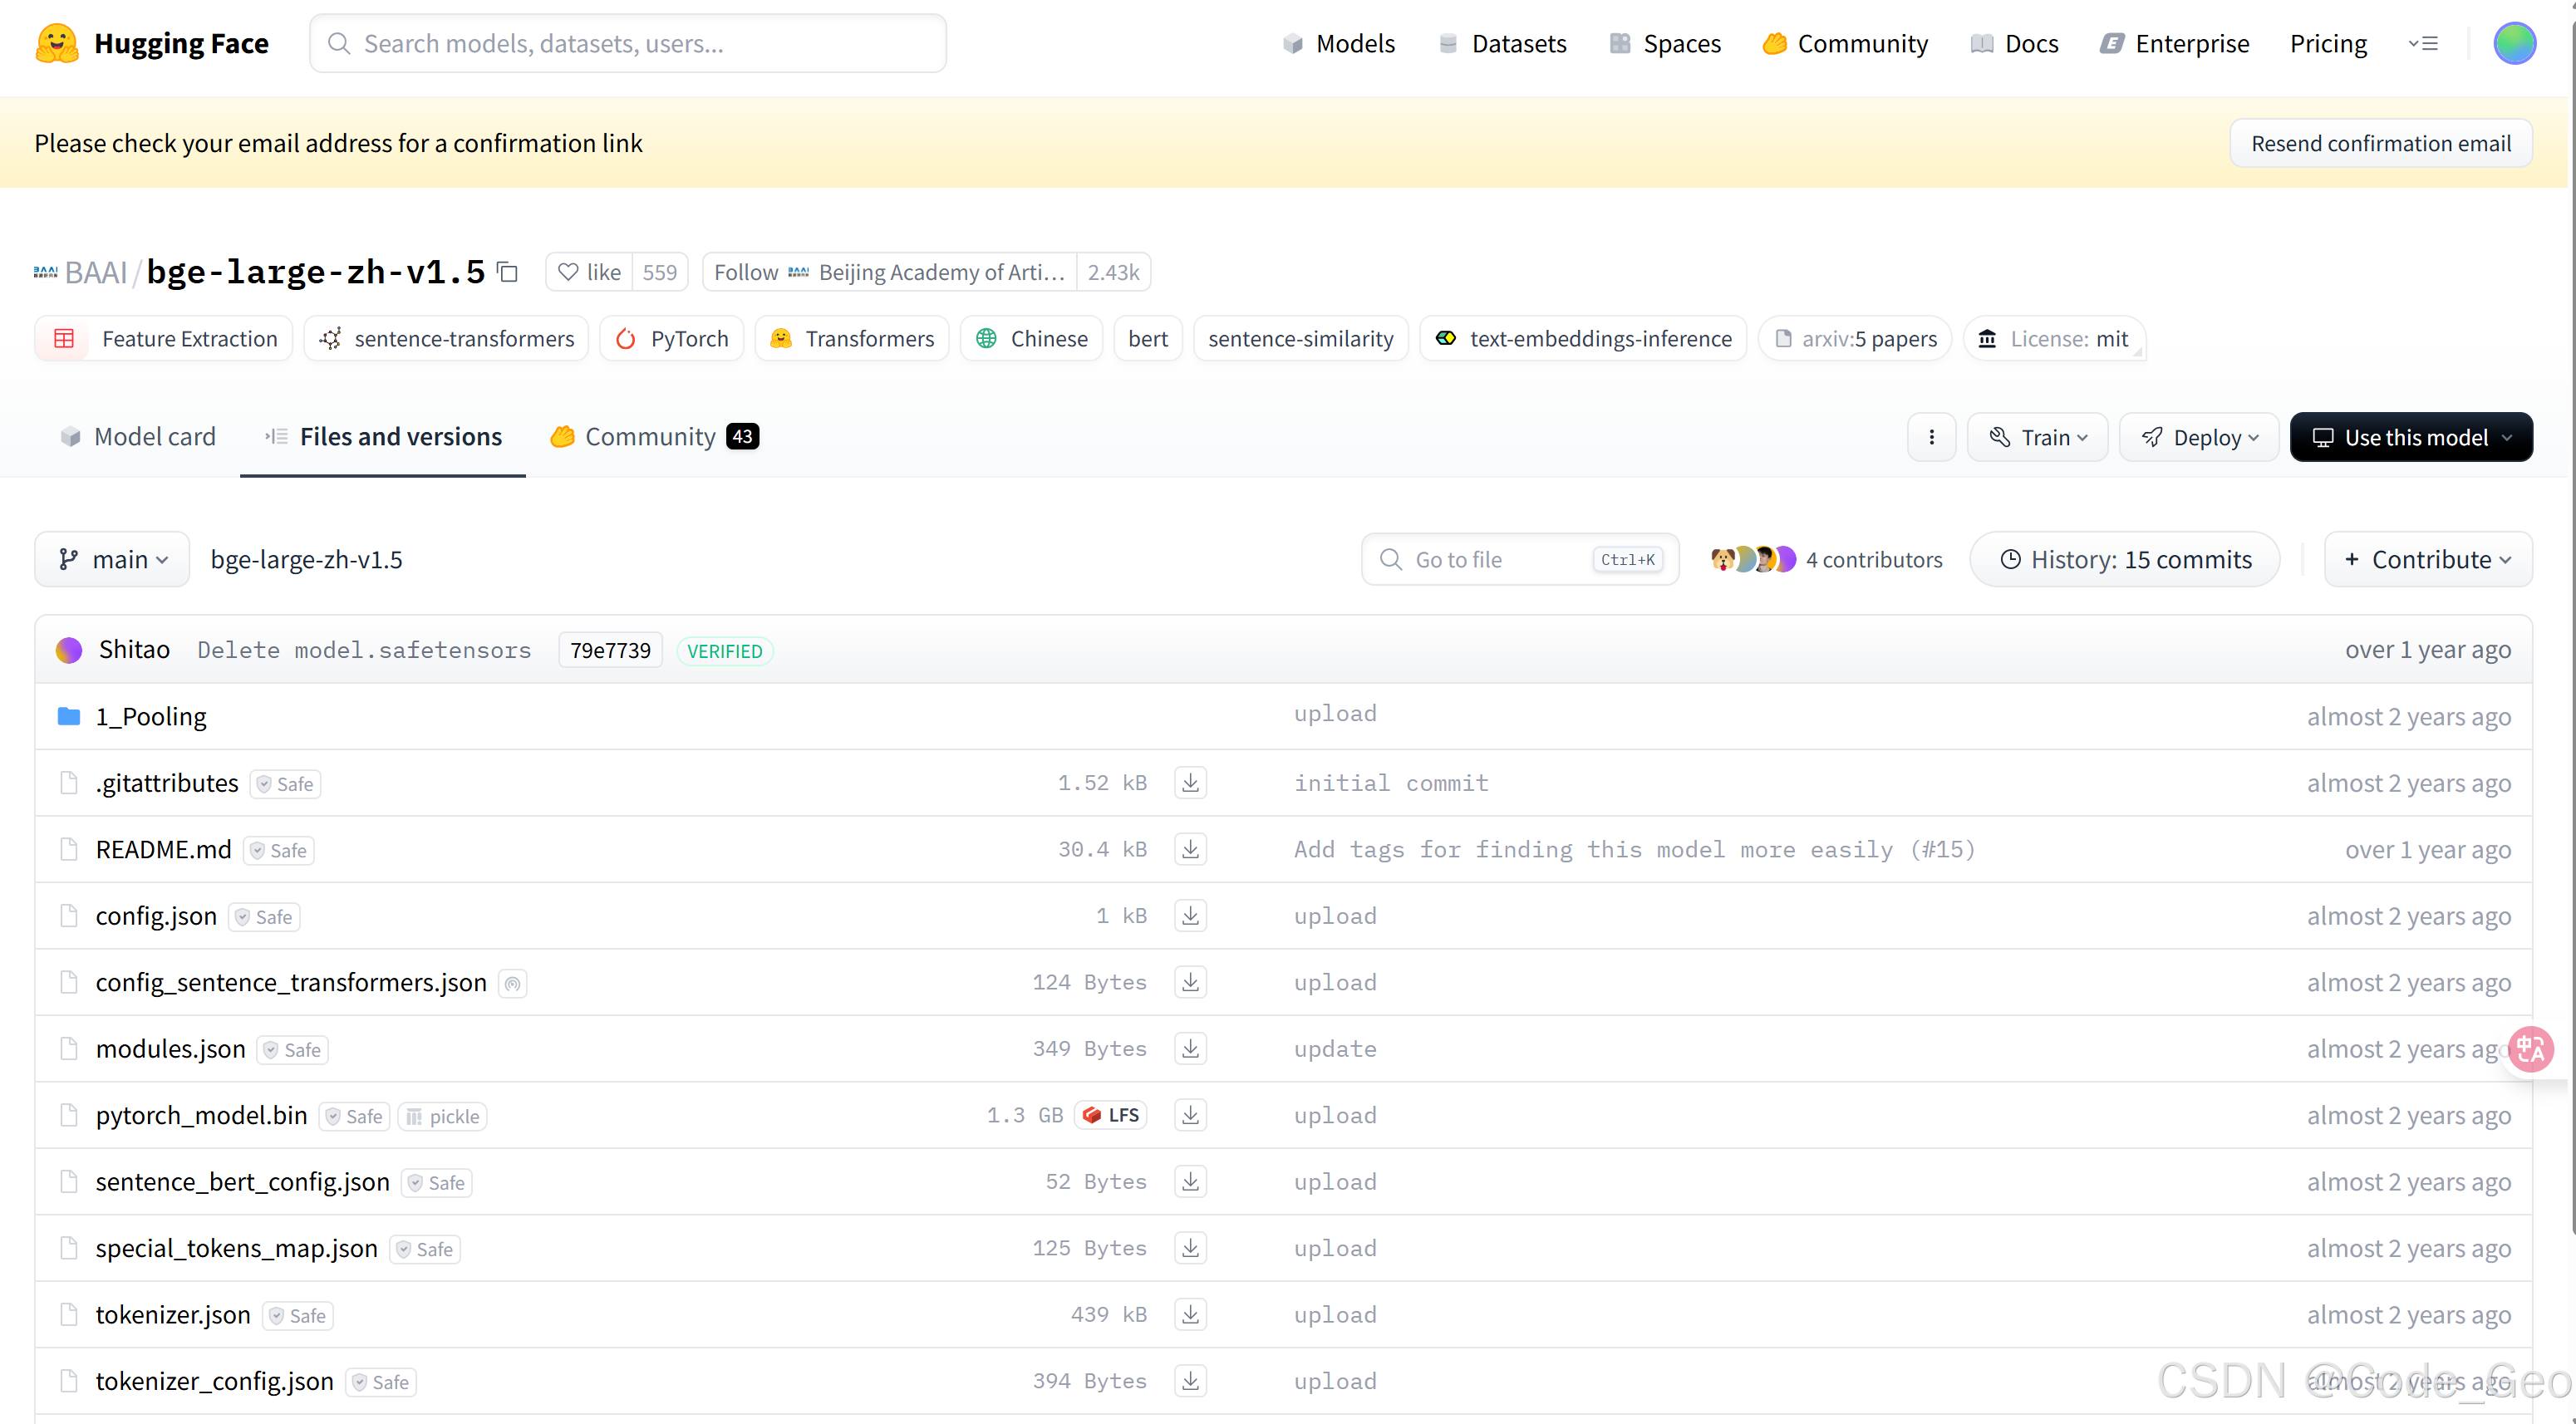The image size is (2576, 1424).
Task: Click the Safe badge next to README.md
Action: click(279, 851)
